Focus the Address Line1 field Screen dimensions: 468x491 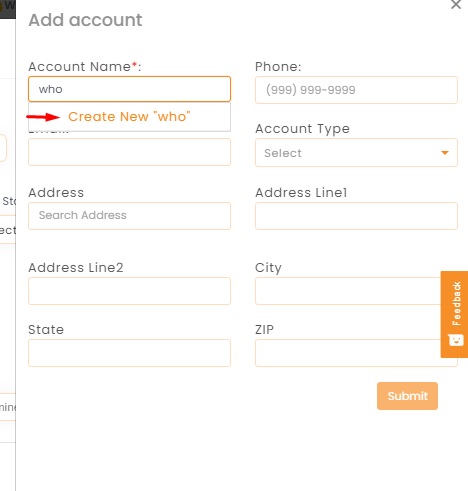coord(356,216)
